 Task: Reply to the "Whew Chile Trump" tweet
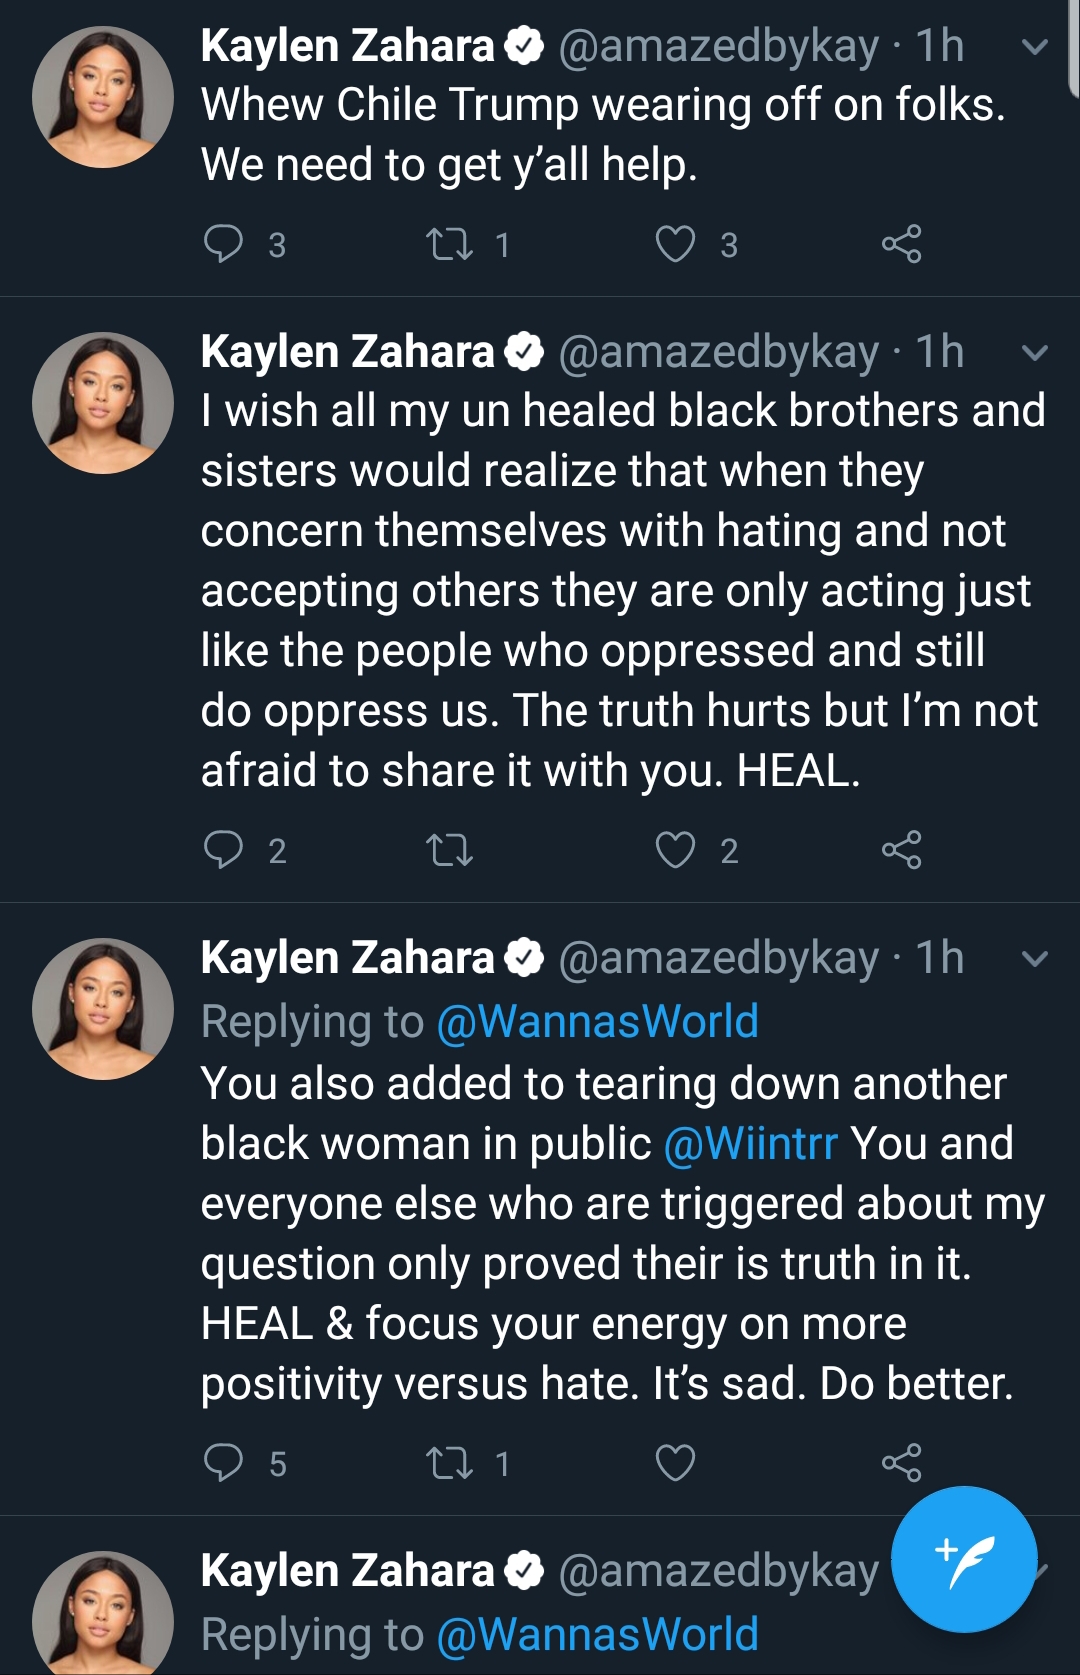click(223, 243)
